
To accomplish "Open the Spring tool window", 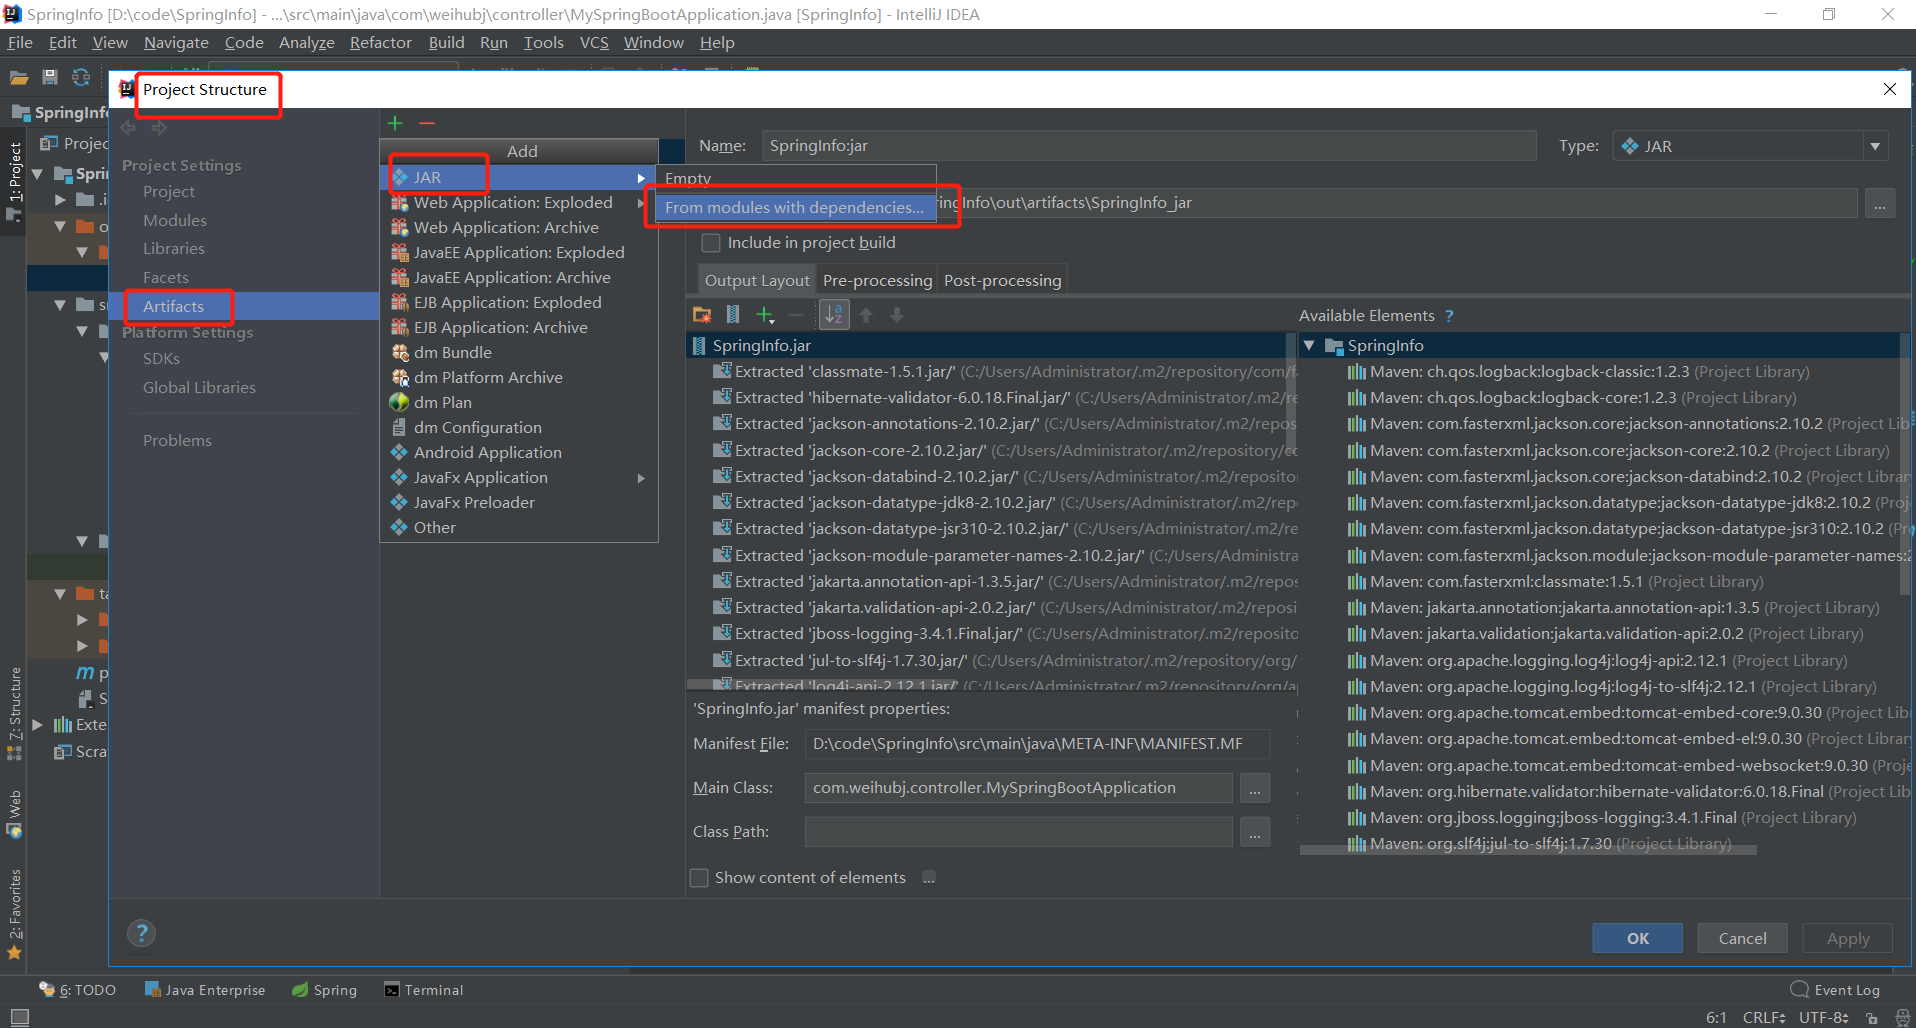I will [324, 990].
